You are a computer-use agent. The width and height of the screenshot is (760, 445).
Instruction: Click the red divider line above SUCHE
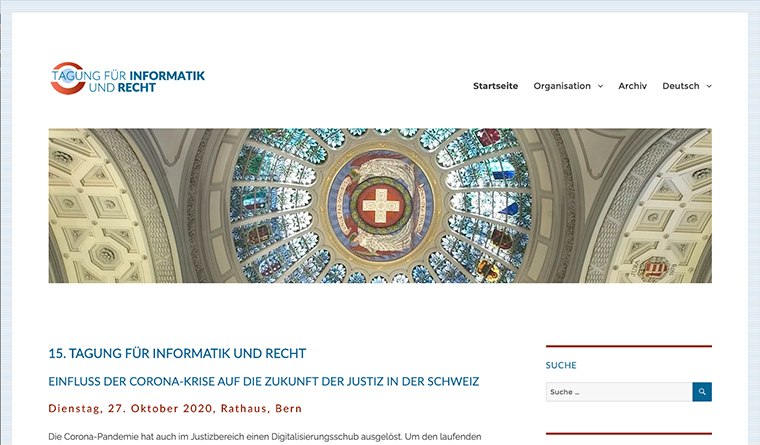click(x=628, y=346)
